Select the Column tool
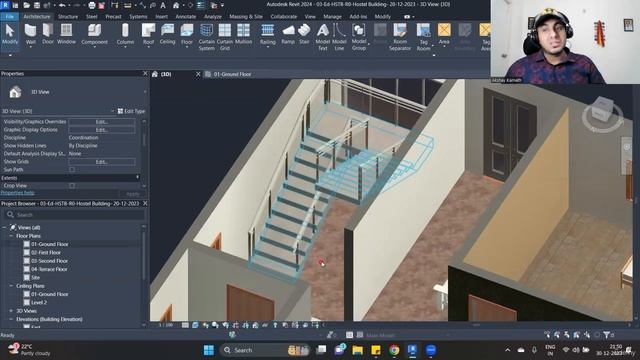 point(125,34)
